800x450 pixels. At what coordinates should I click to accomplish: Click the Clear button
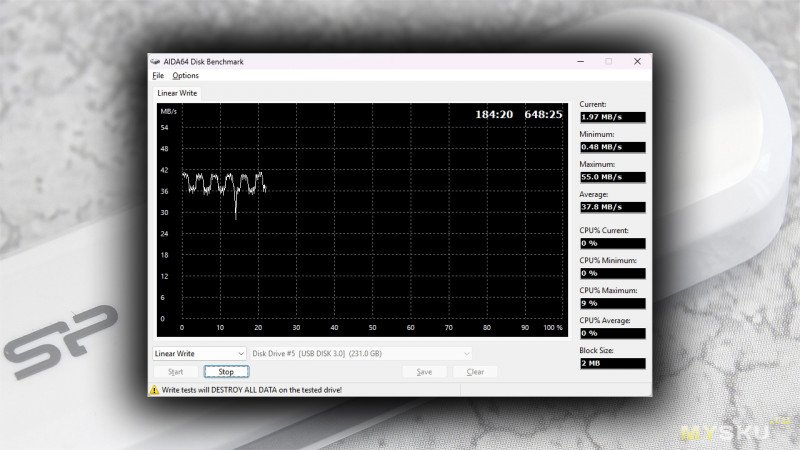475,372
